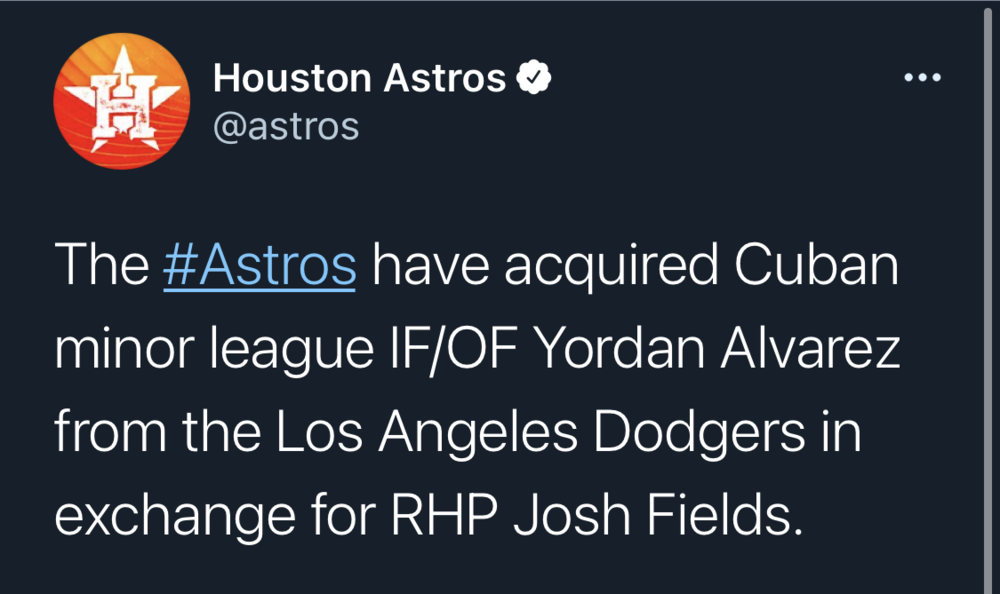Click the Houston Astros display name

[x=360, y=78]
